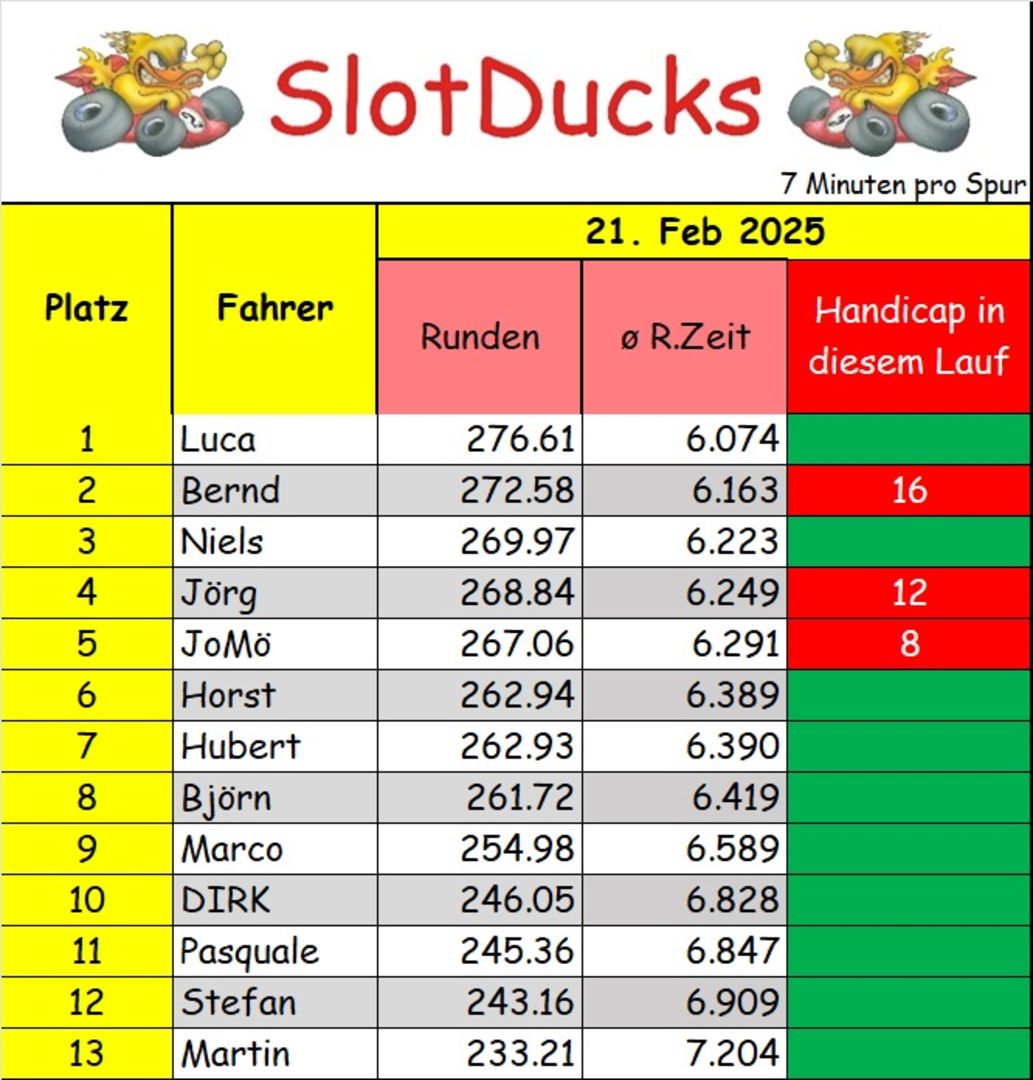Click the Platz column header
Viewport: 1033px width, 1080px height.
pos(86,308)
